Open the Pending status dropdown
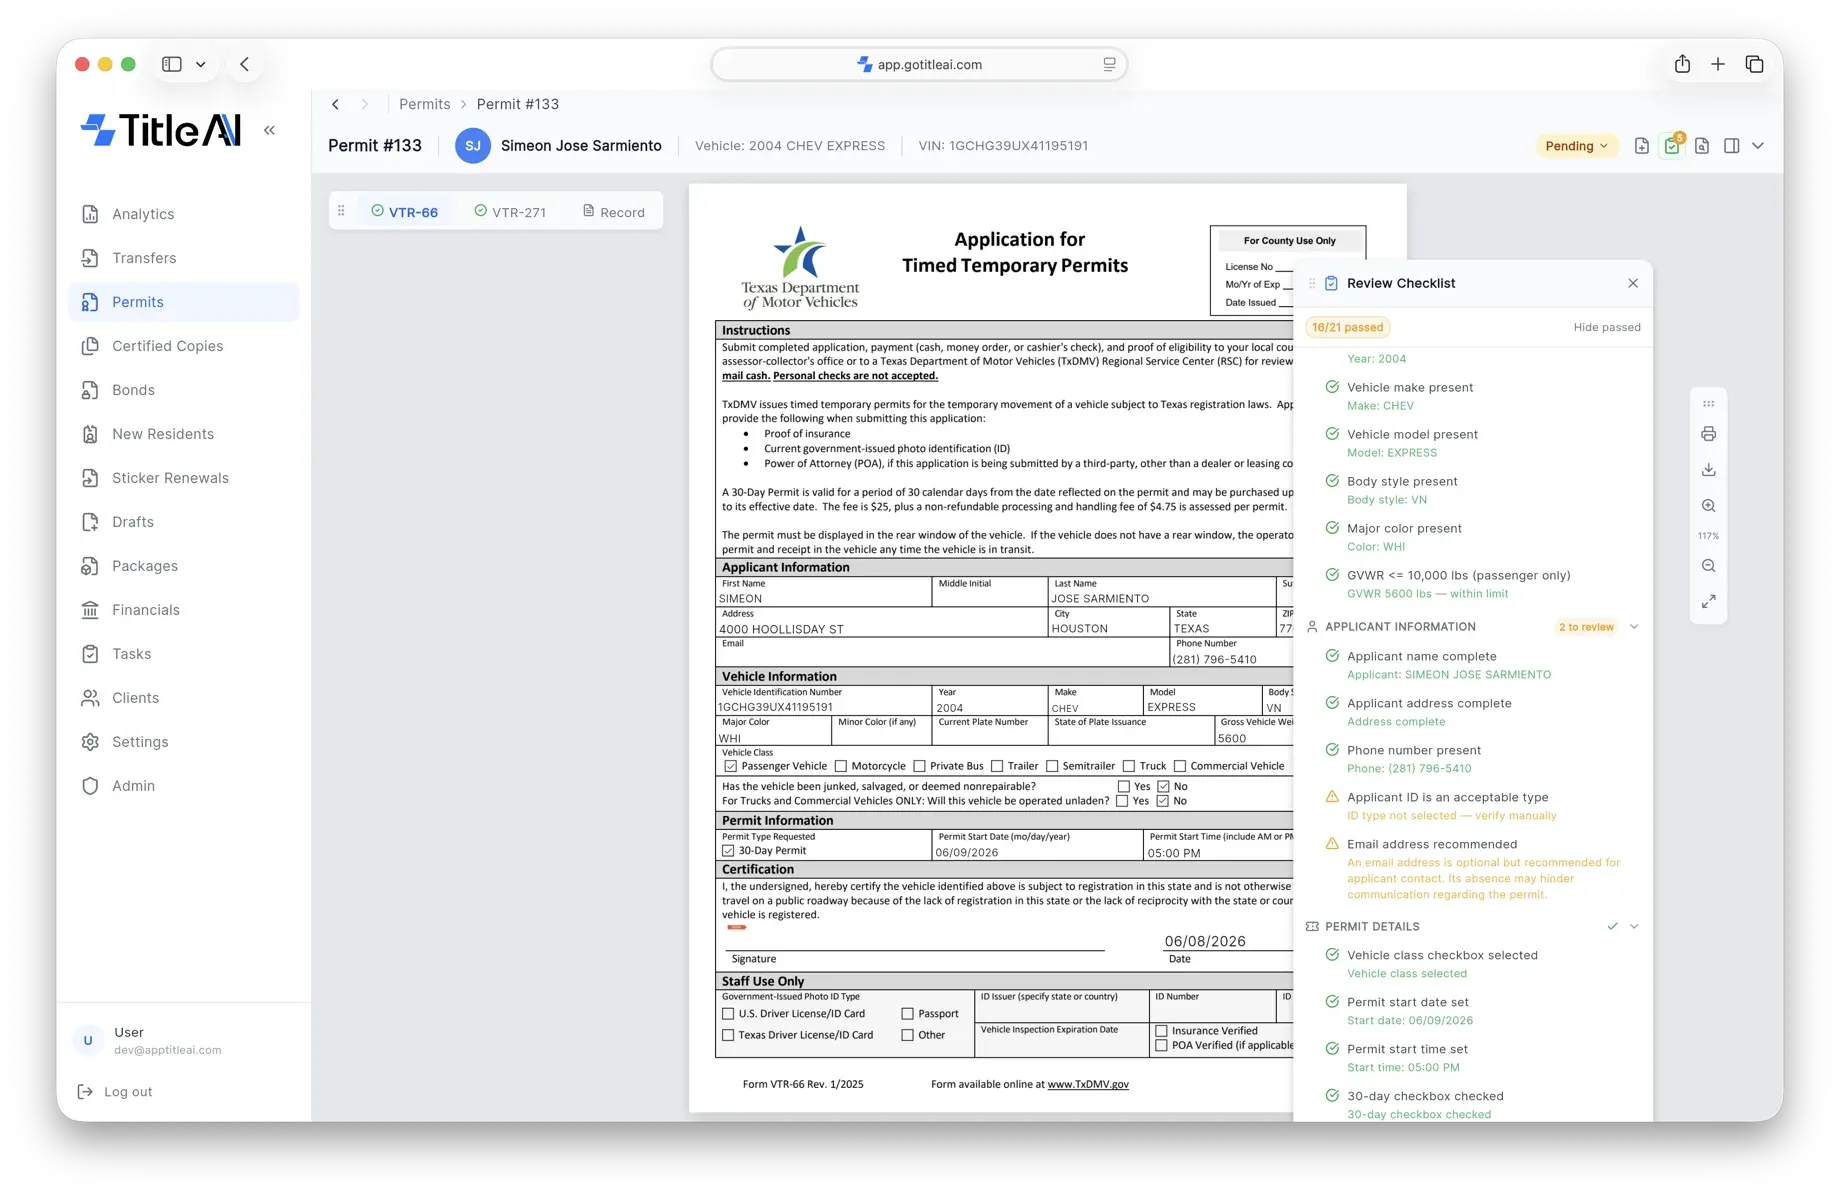Image resolution: width=1840 pixels, height=1196 pixels. click(1576, 146)
